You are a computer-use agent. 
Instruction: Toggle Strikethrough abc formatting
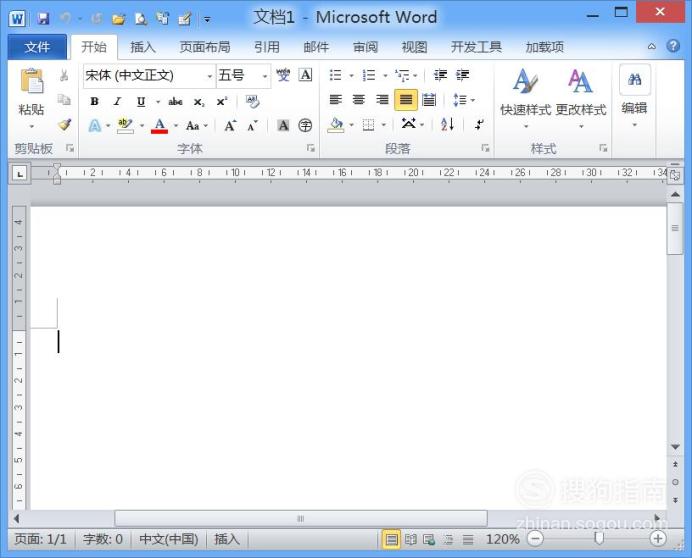point(175,102)
